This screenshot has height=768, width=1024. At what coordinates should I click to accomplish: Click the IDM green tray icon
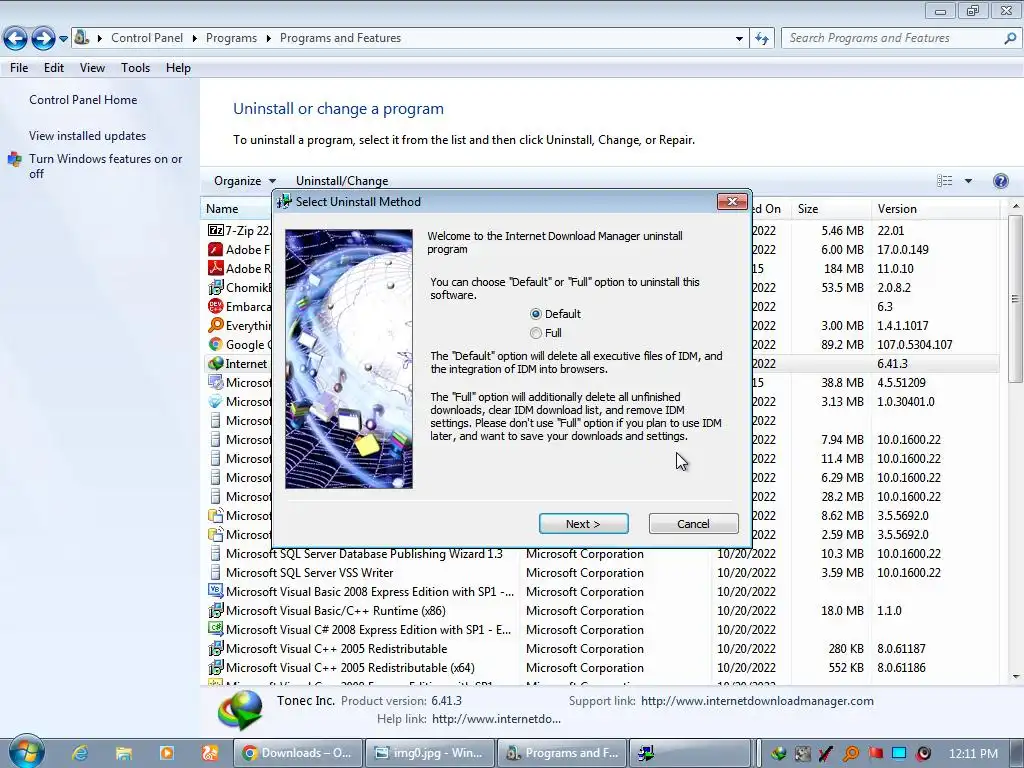[x=778, y=754]
